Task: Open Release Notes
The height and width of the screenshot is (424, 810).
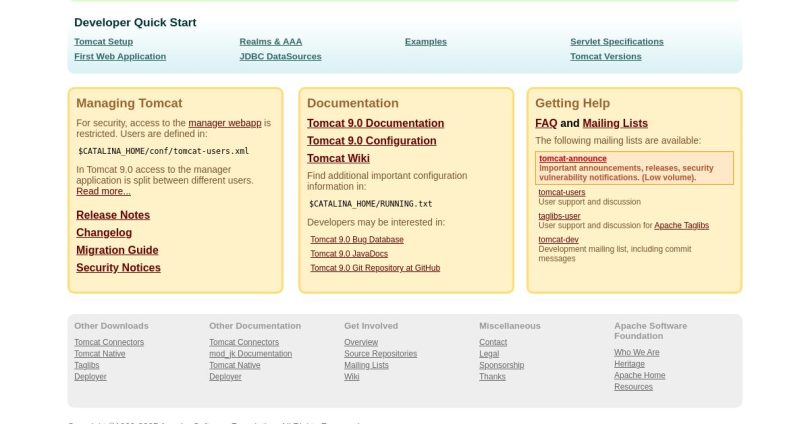Action: [113, 215]
